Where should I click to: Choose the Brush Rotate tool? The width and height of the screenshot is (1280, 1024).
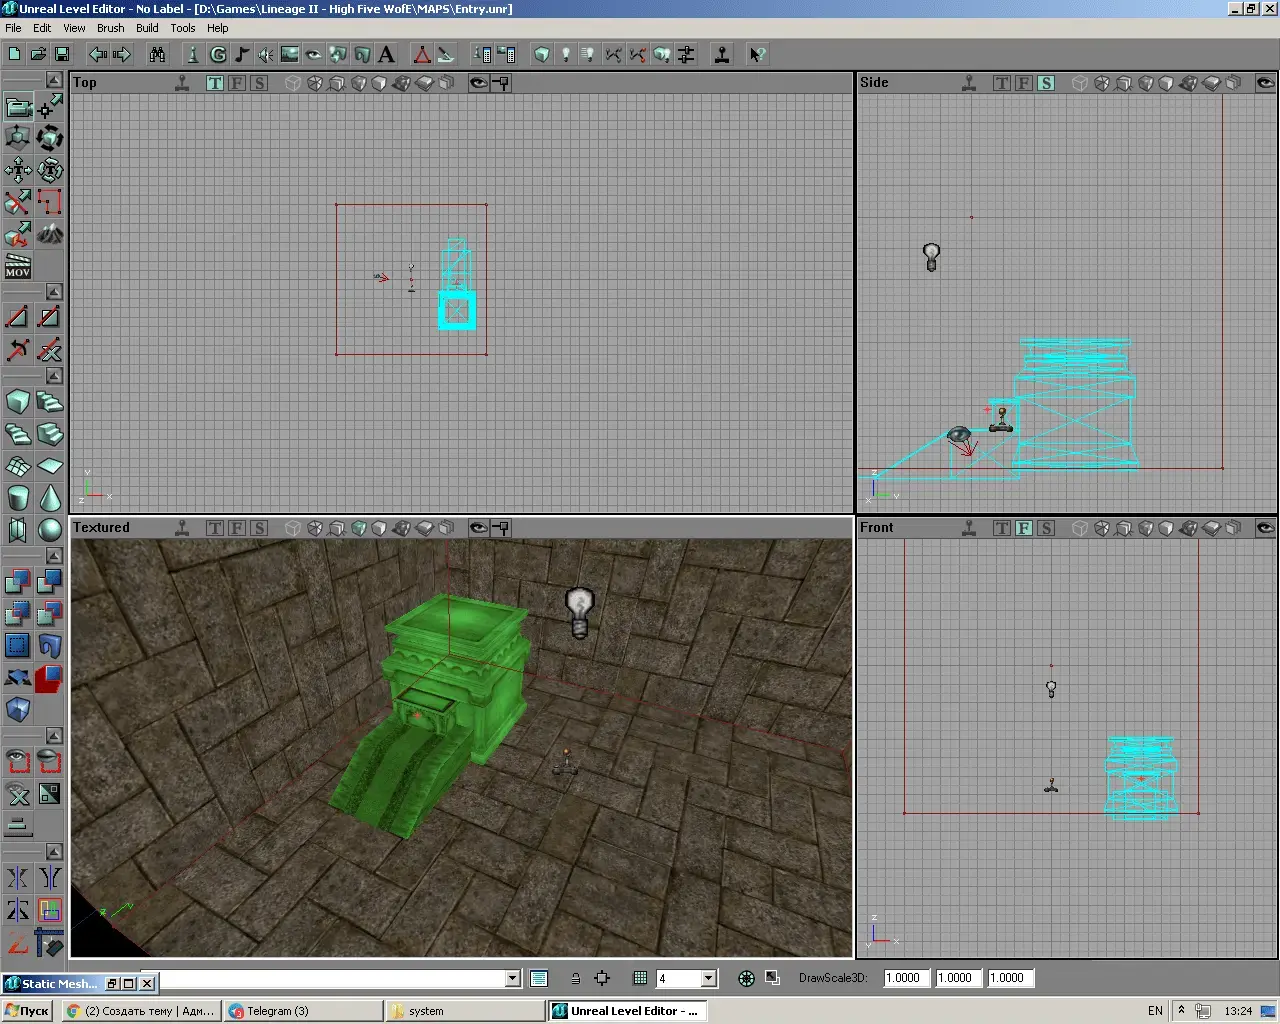[49, 138]
